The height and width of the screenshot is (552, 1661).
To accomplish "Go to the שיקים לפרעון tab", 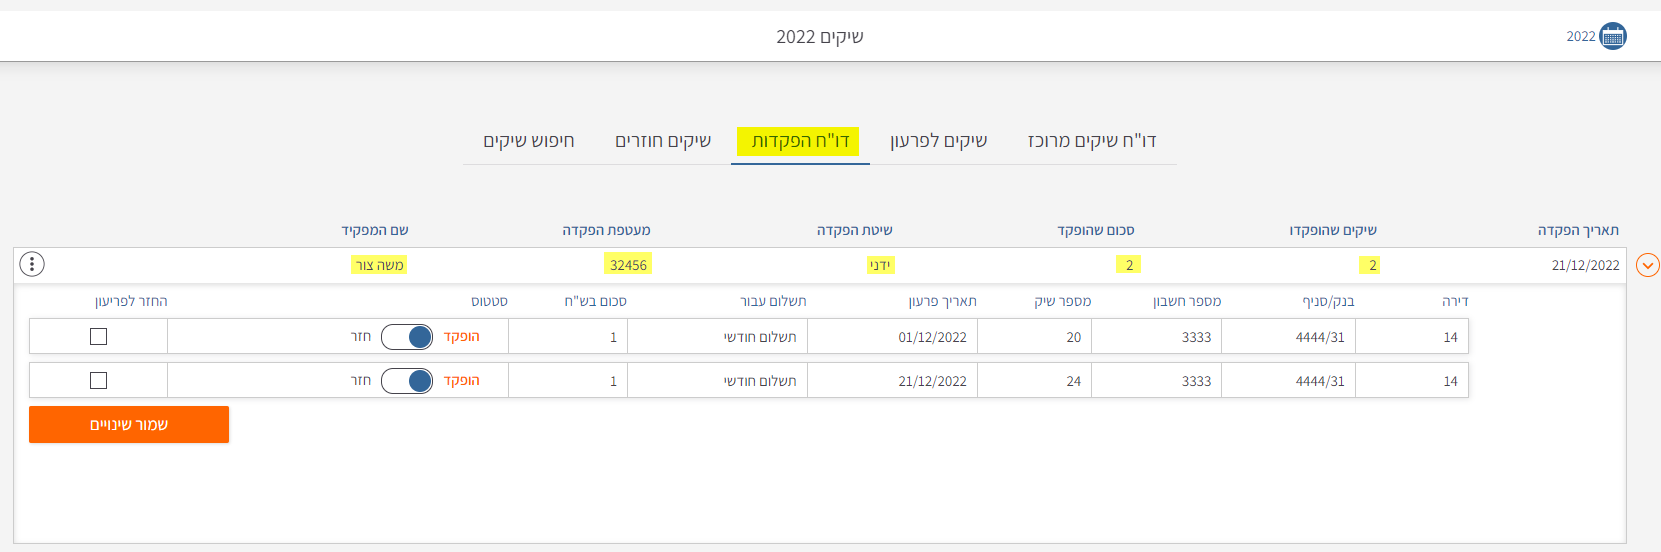I will point(938,141).
